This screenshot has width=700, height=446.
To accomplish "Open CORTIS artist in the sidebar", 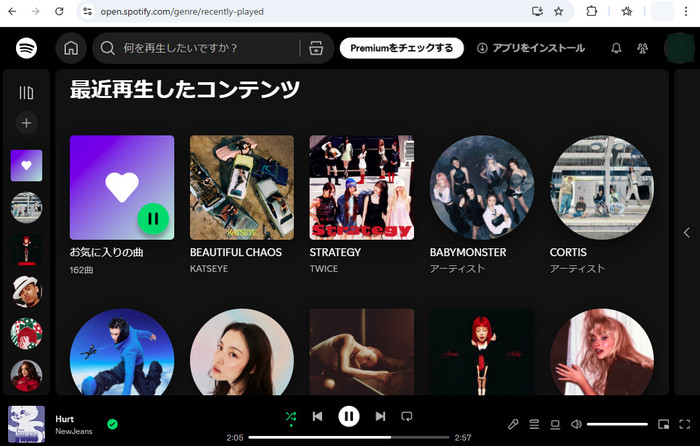I will click(26, 208).
